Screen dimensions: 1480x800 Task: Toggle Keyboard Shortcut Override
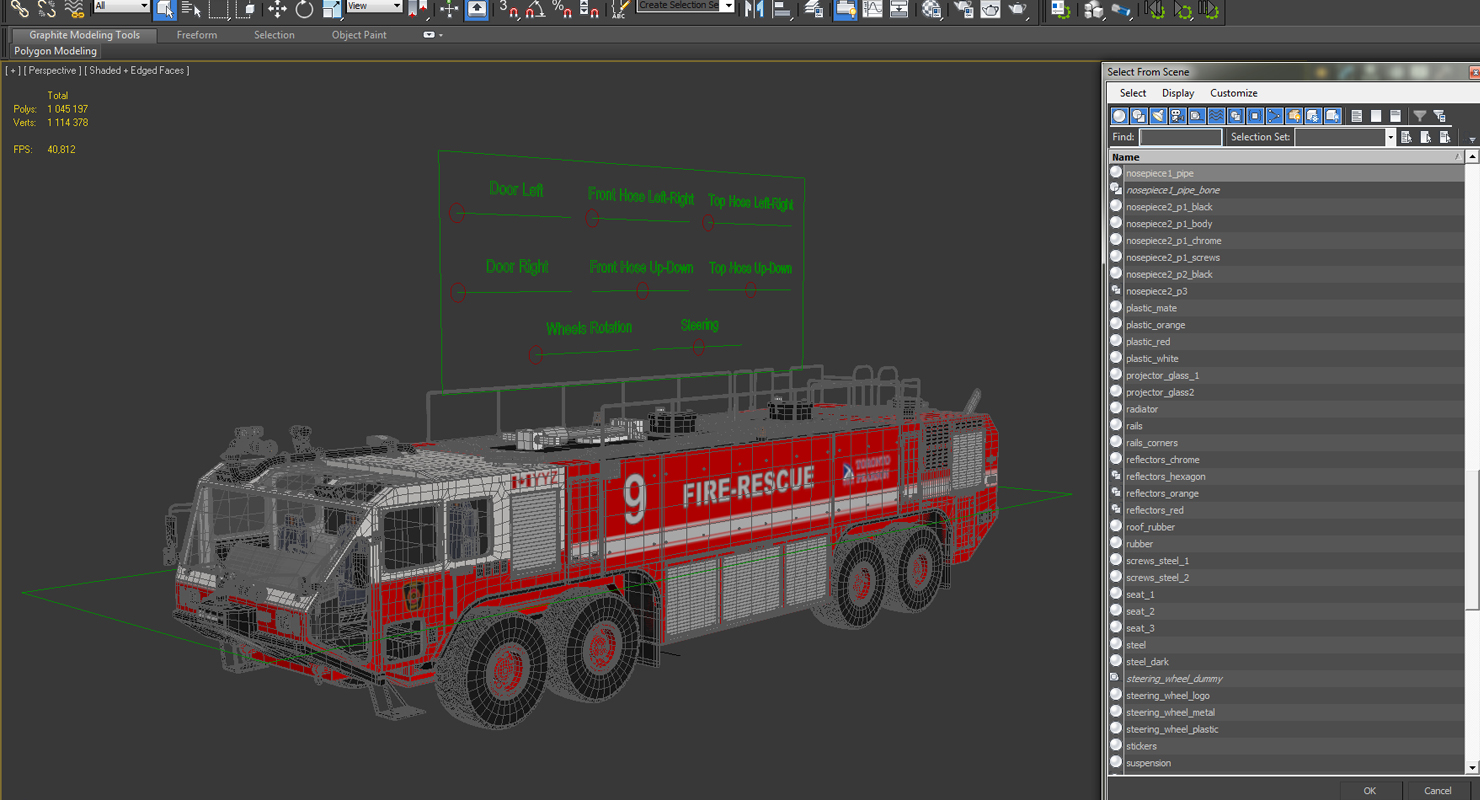[477, 9]
